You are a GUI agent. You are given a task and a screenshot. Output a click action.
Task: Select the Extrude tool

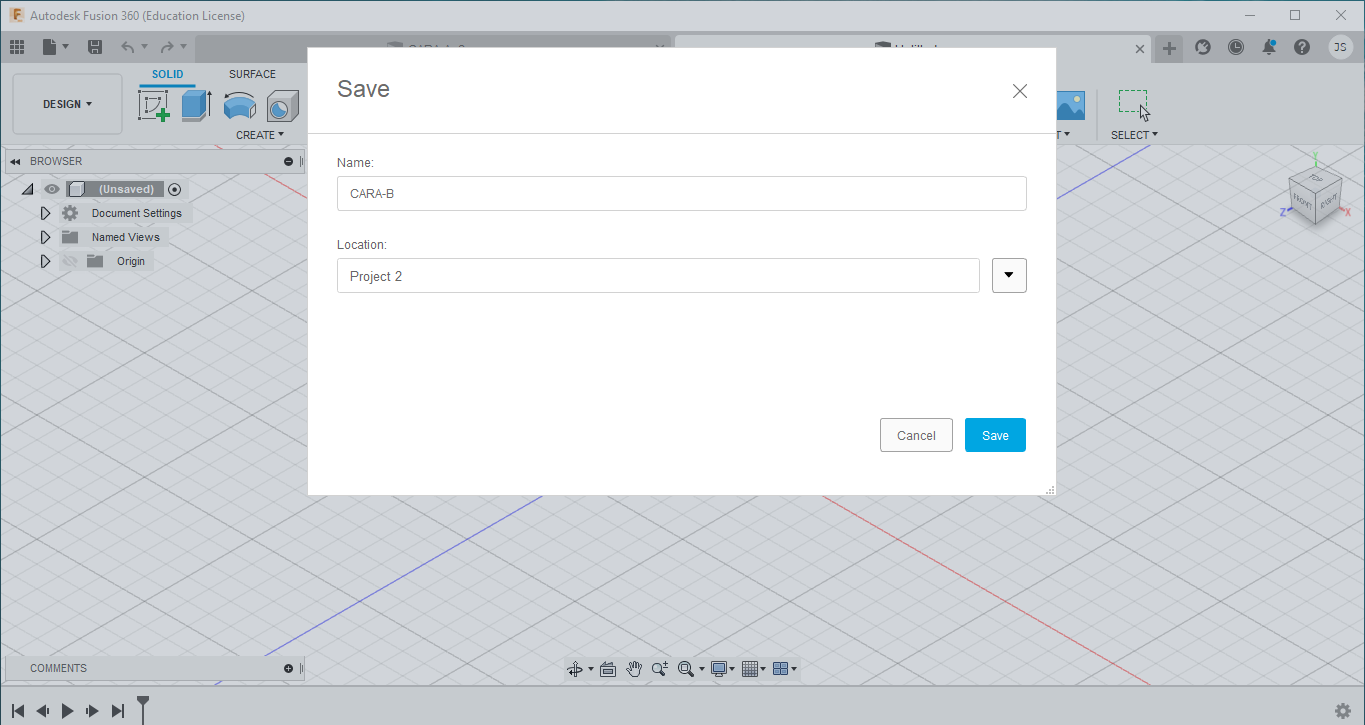[196, 104]
